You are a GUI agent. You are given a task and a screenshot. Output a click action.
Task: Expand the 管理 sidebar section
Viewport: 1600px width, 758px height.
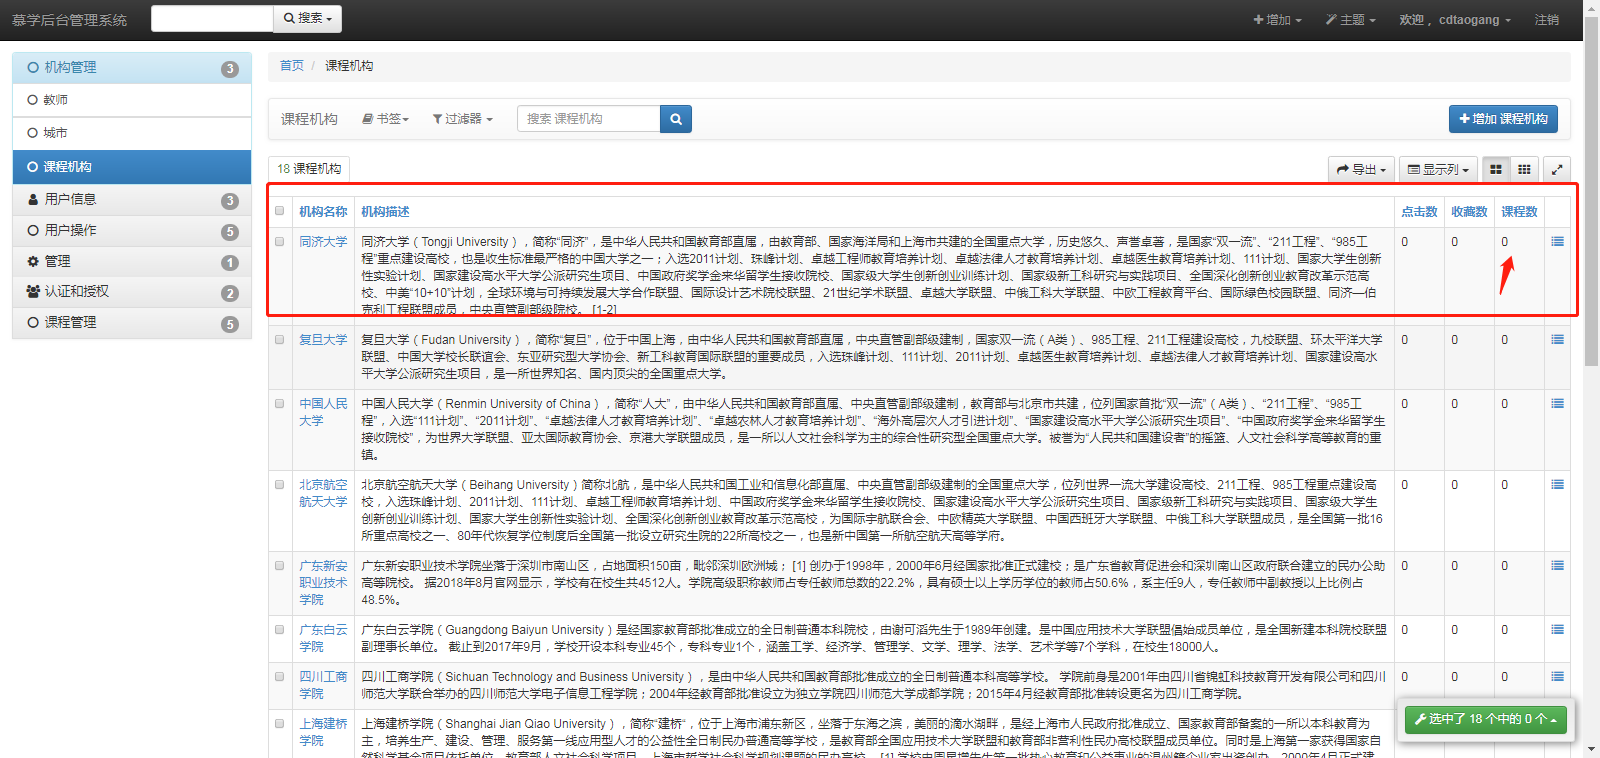pos(132,262)
